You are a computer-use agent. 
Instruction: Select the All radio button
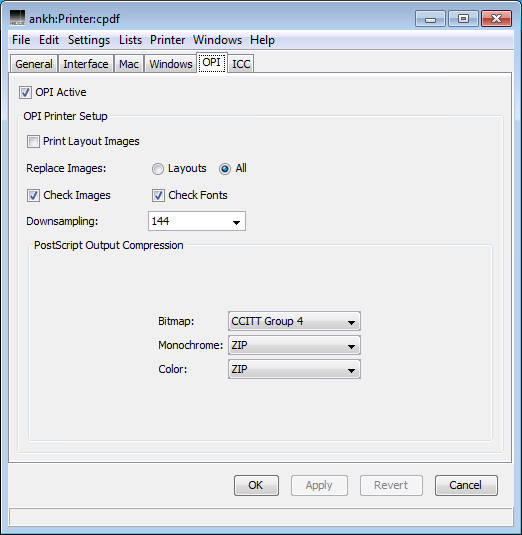click(x=225, y=169)
